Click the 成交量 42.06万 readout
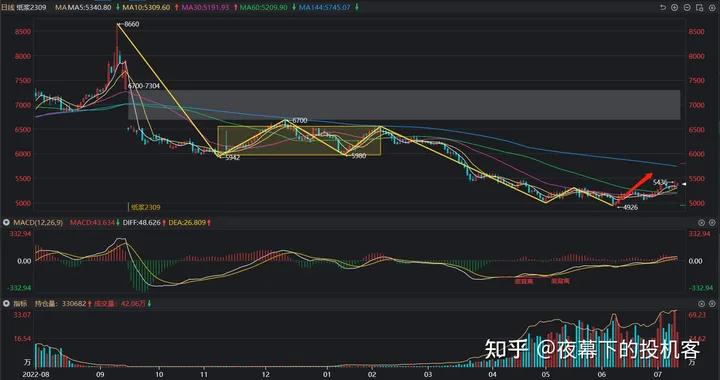Screen dimensions: 720x380 [121, 304]
